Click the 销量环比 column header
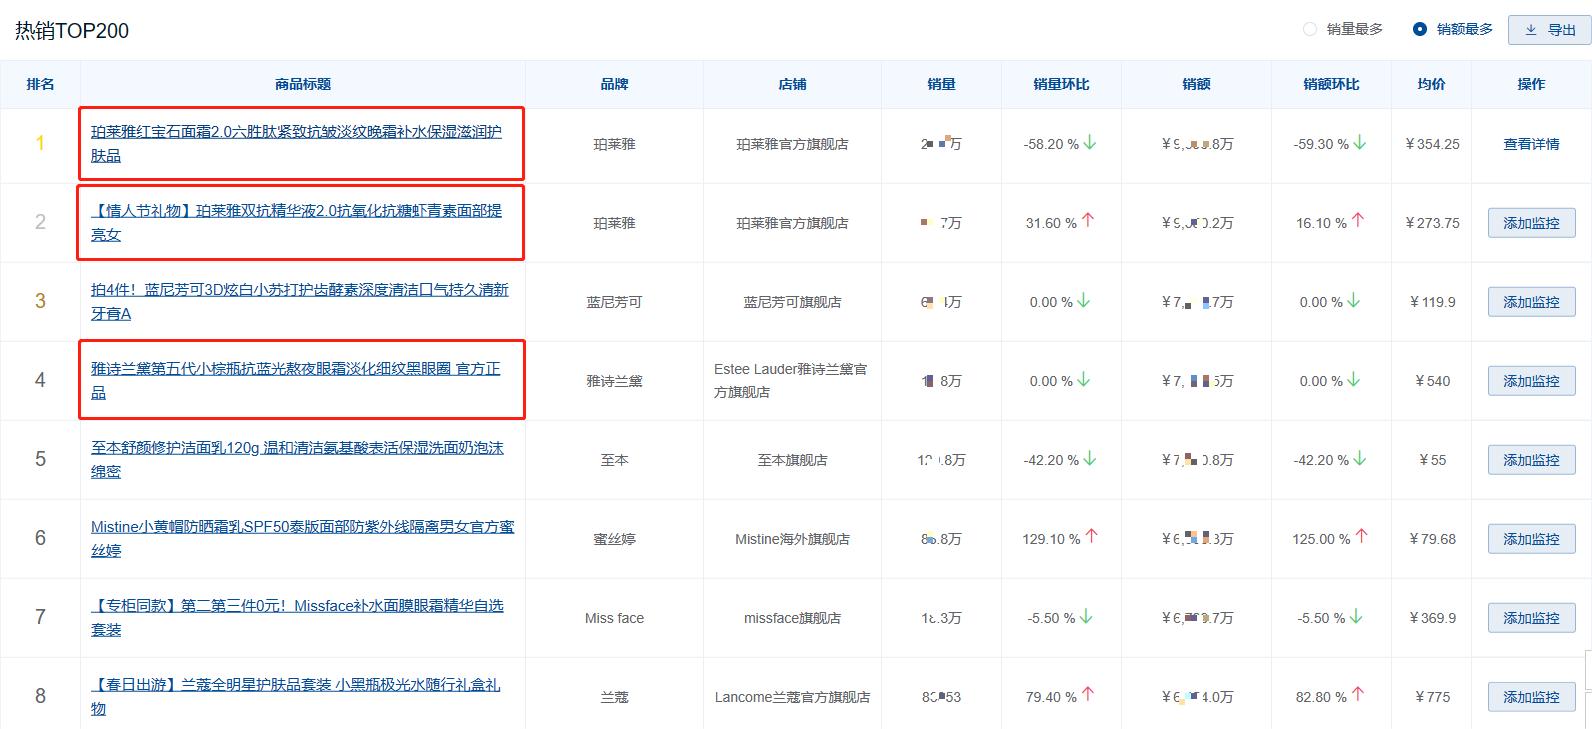The image size is (1592, 729). pos(1061,85)
